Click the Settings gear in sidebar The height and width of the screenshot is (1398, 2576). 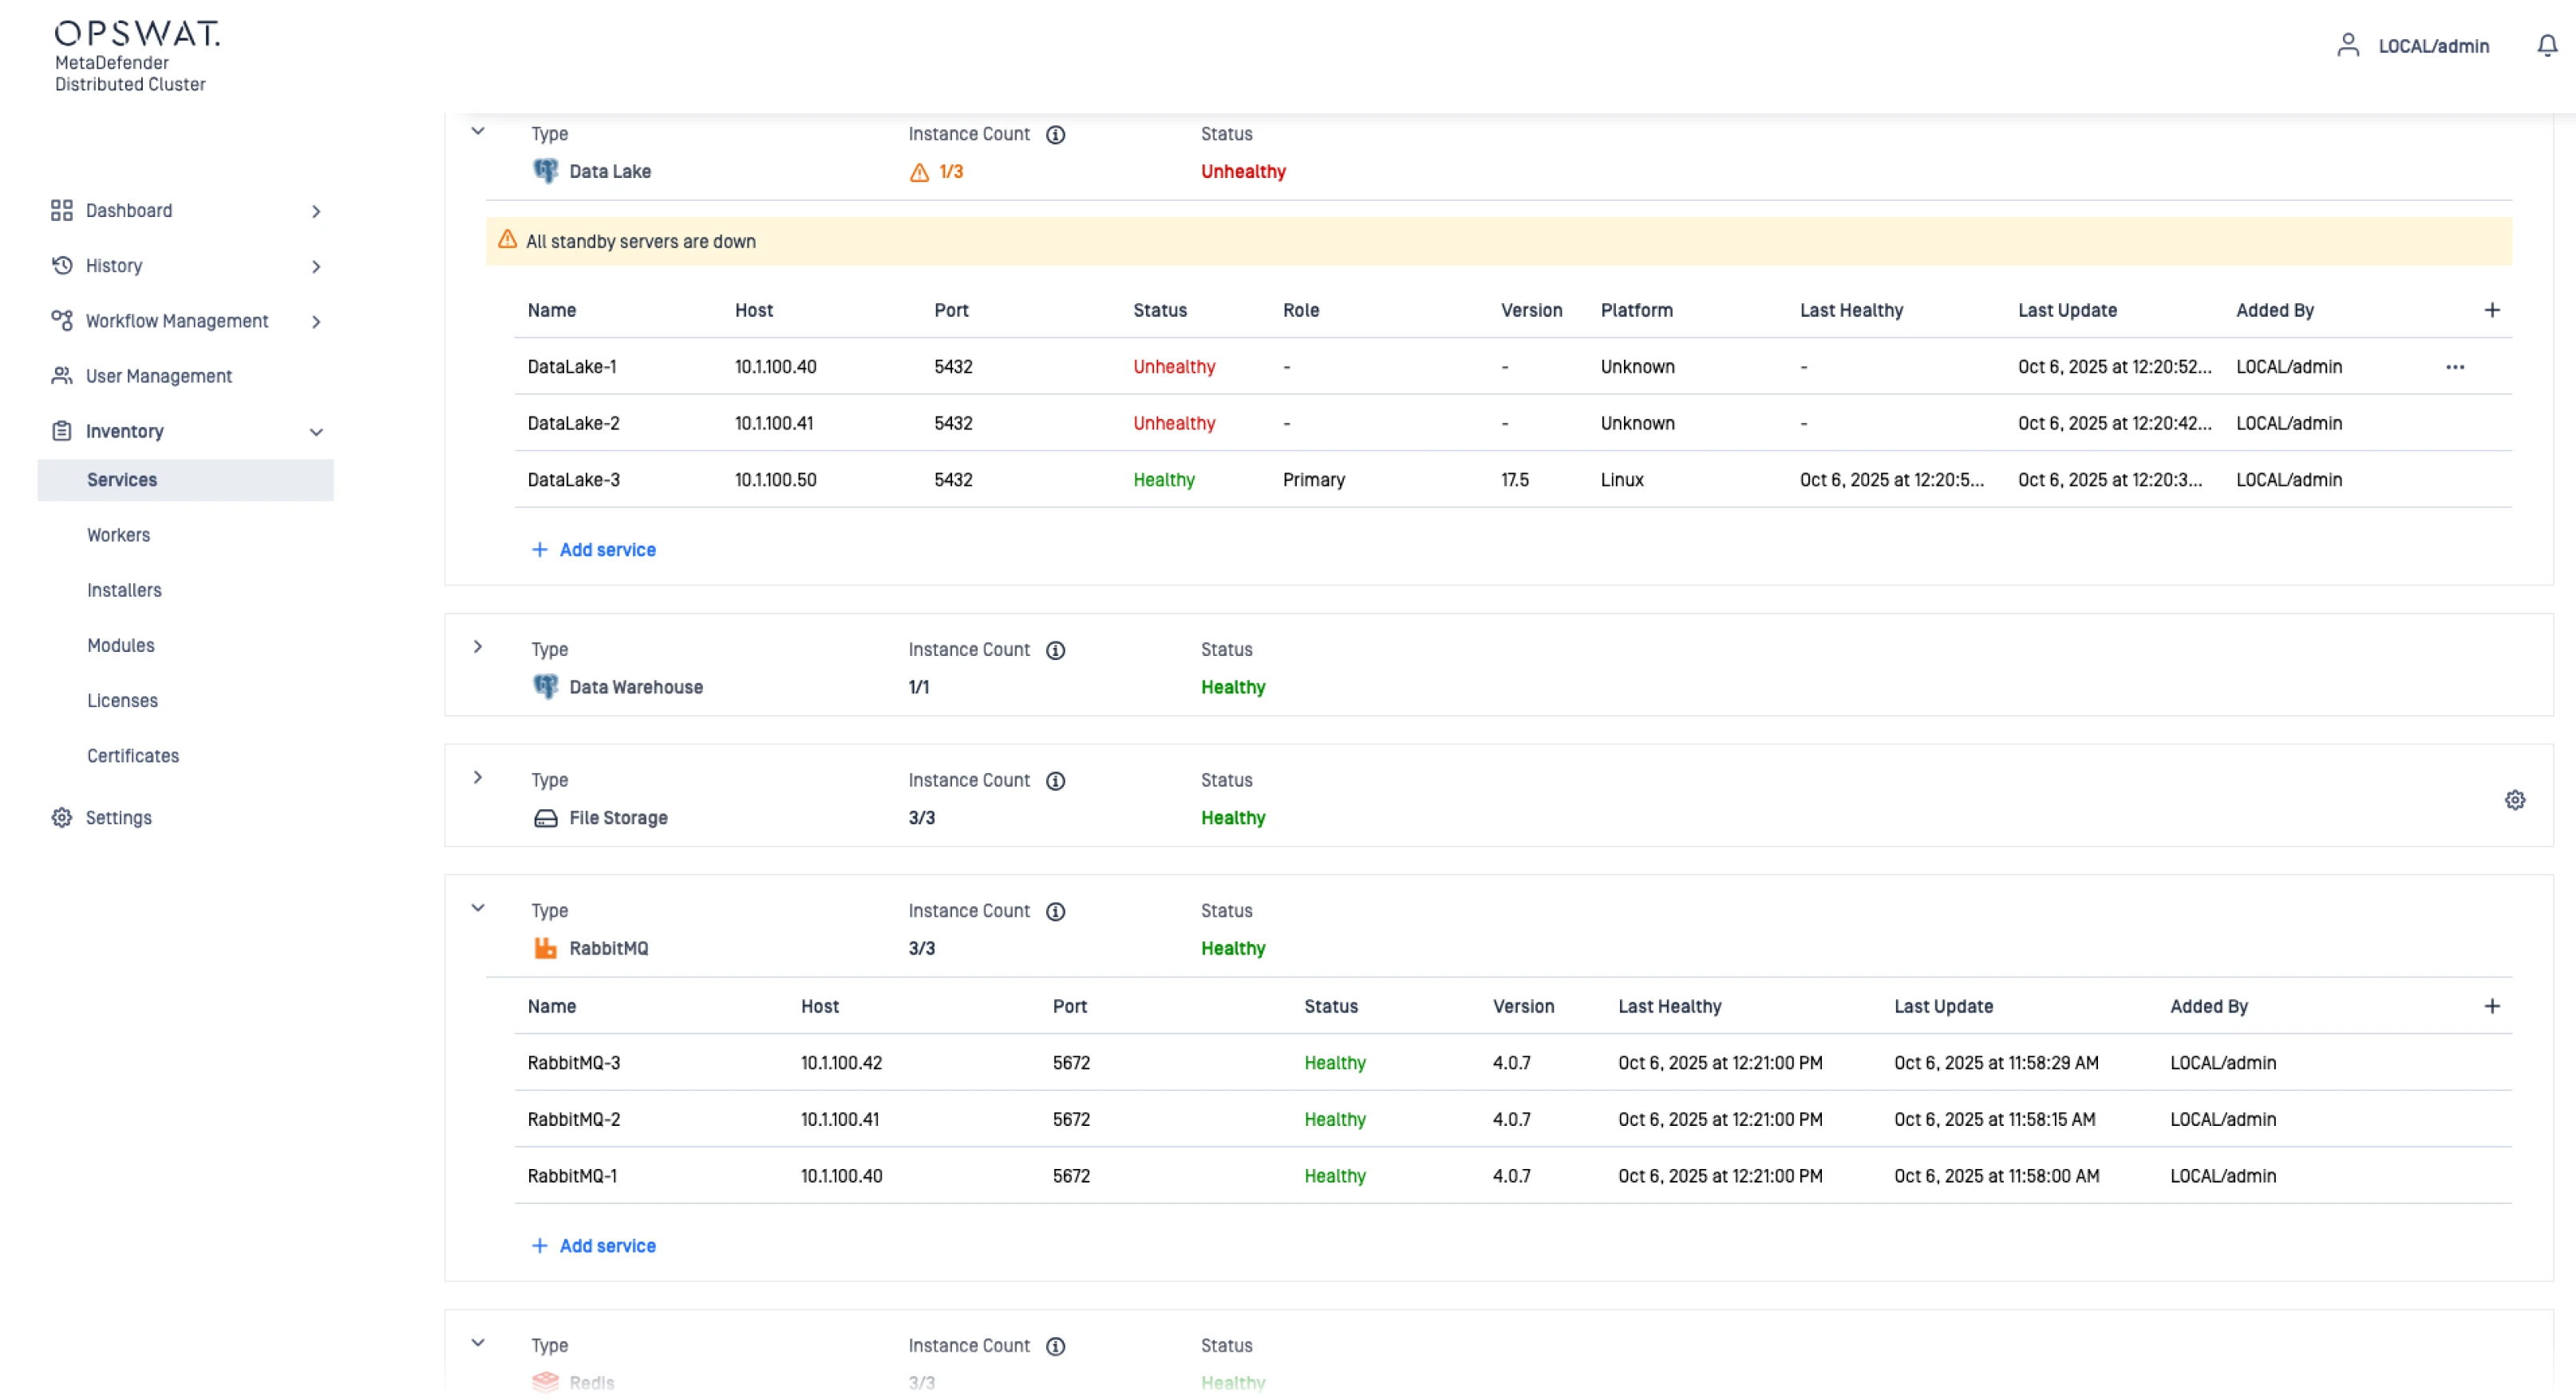click(x=62, y=818)
